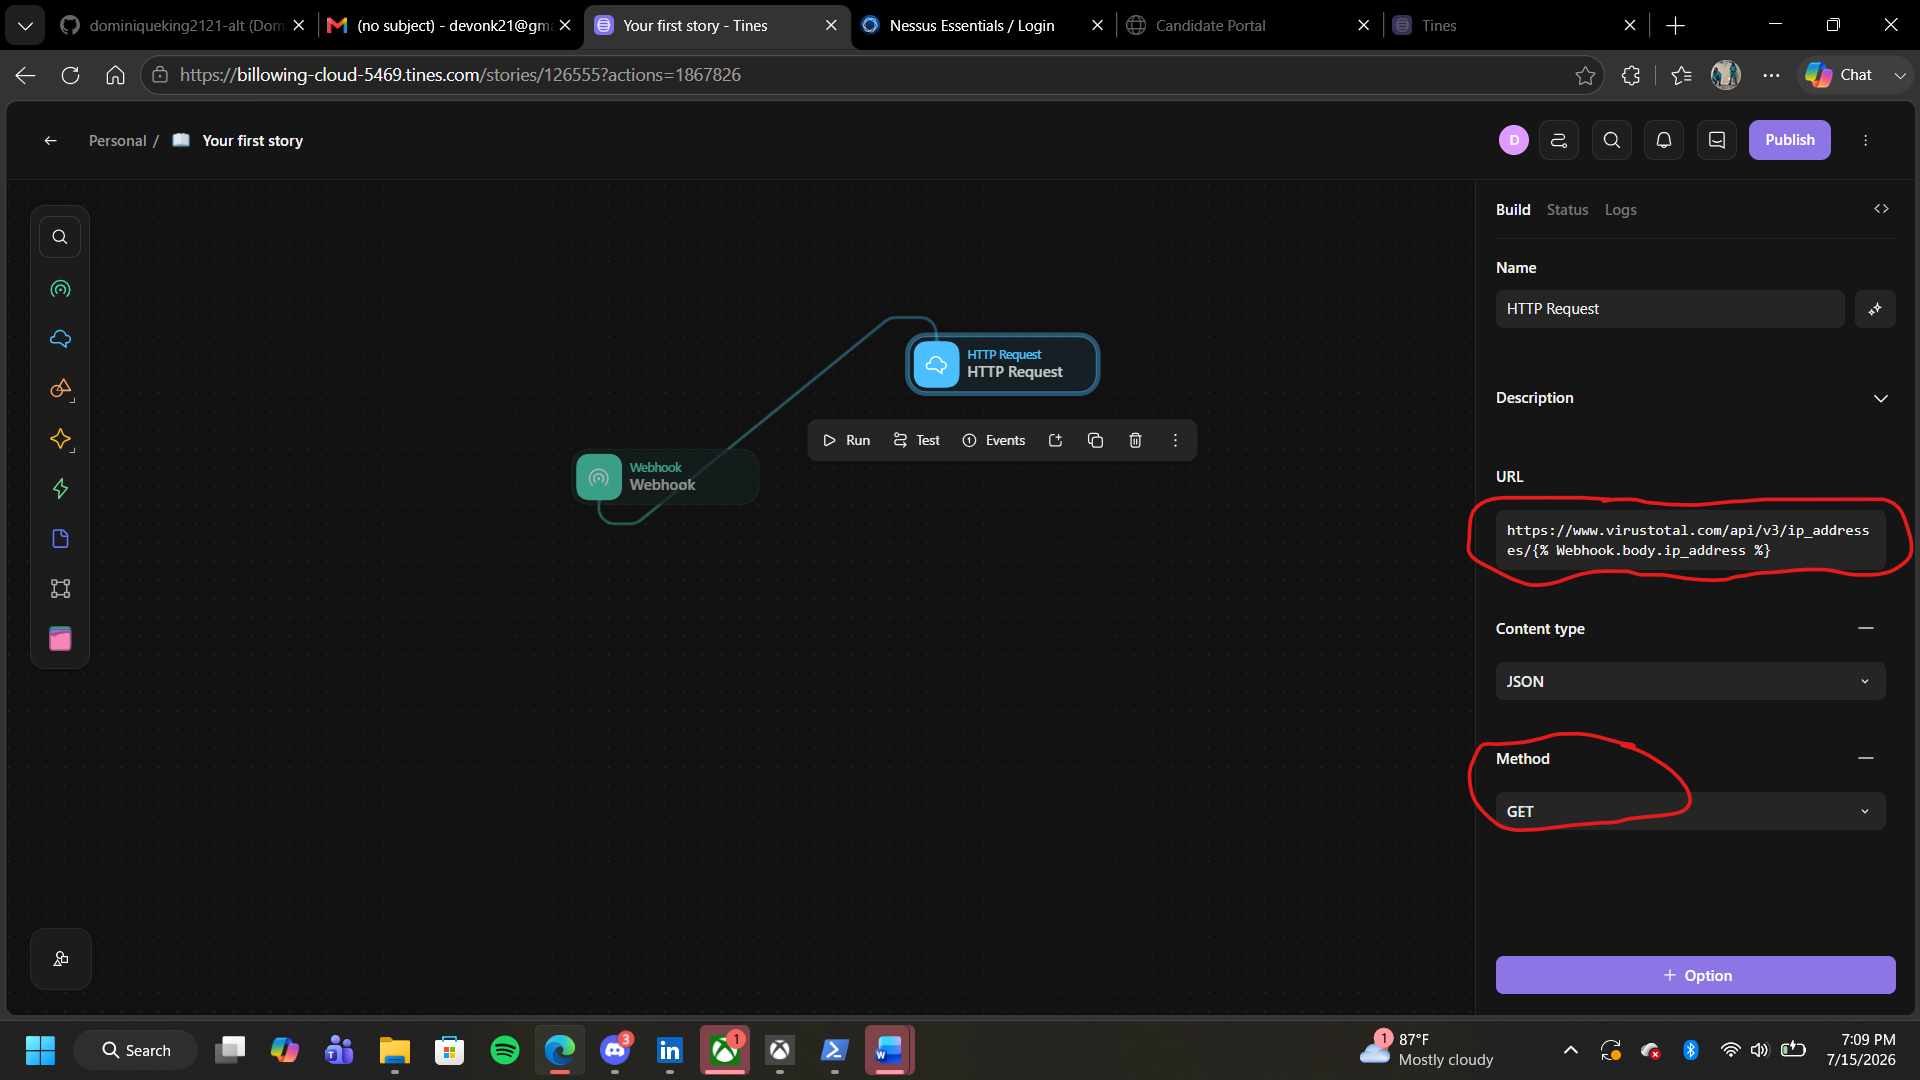This screenshot has width=1920, height=1080.
Task: Open Events for the HTTP Request action
Action: coord(994,440)
